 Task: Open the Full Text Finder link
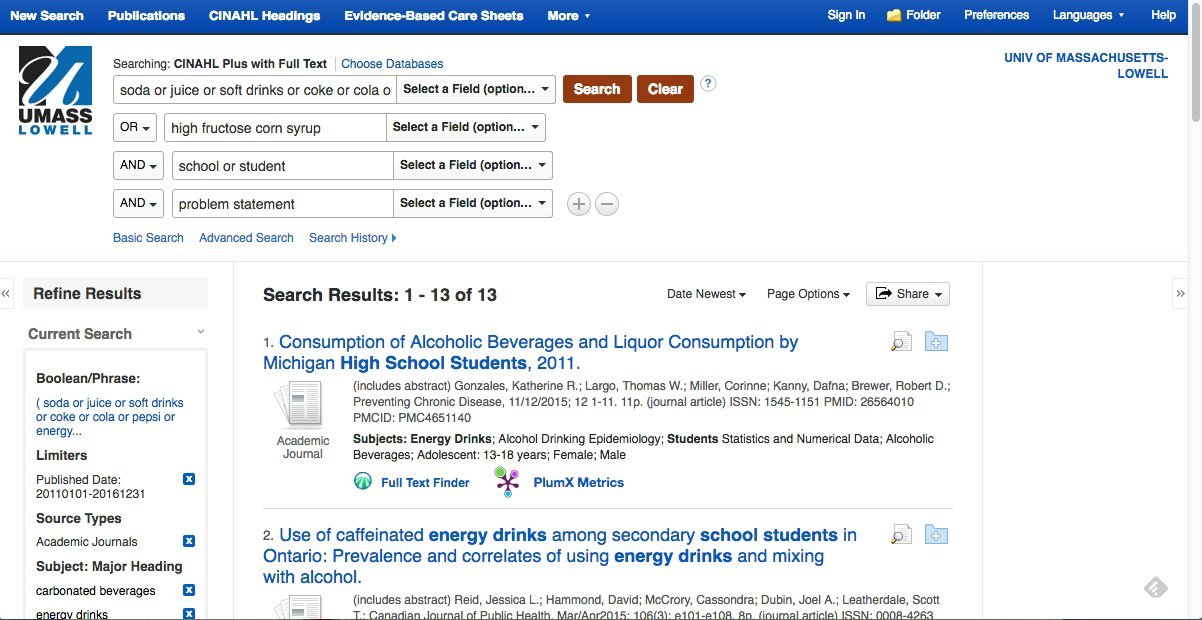[x=425, y=482]
